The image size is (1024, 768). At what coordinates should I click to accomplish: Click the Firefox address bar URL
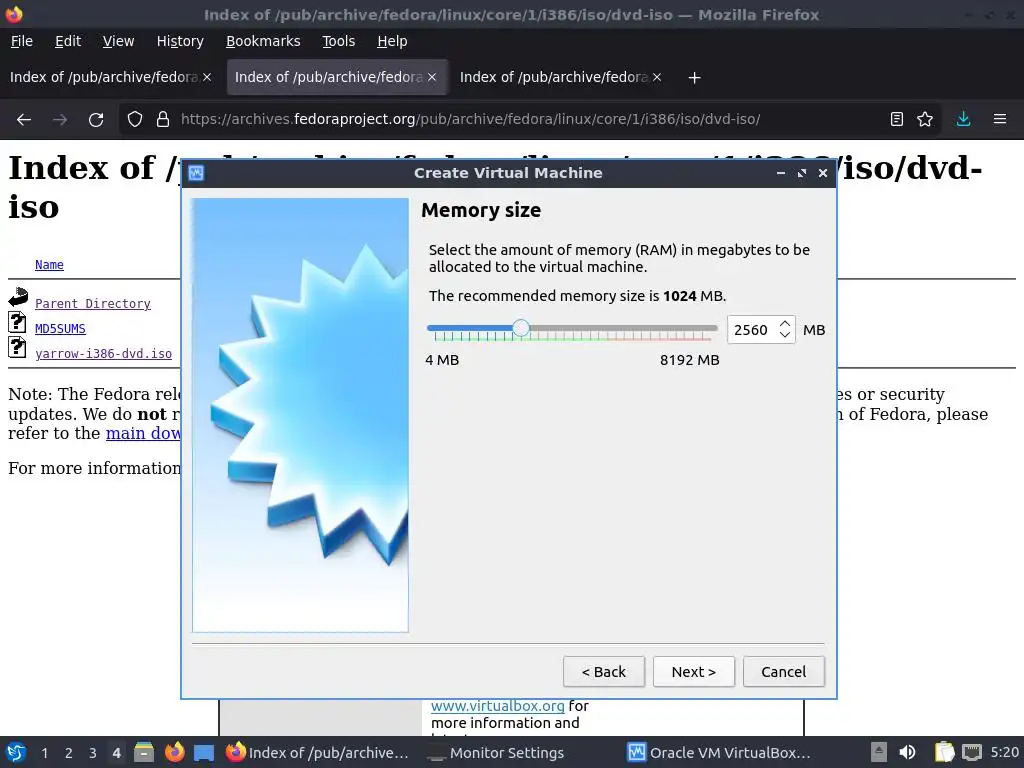point(470,119)
